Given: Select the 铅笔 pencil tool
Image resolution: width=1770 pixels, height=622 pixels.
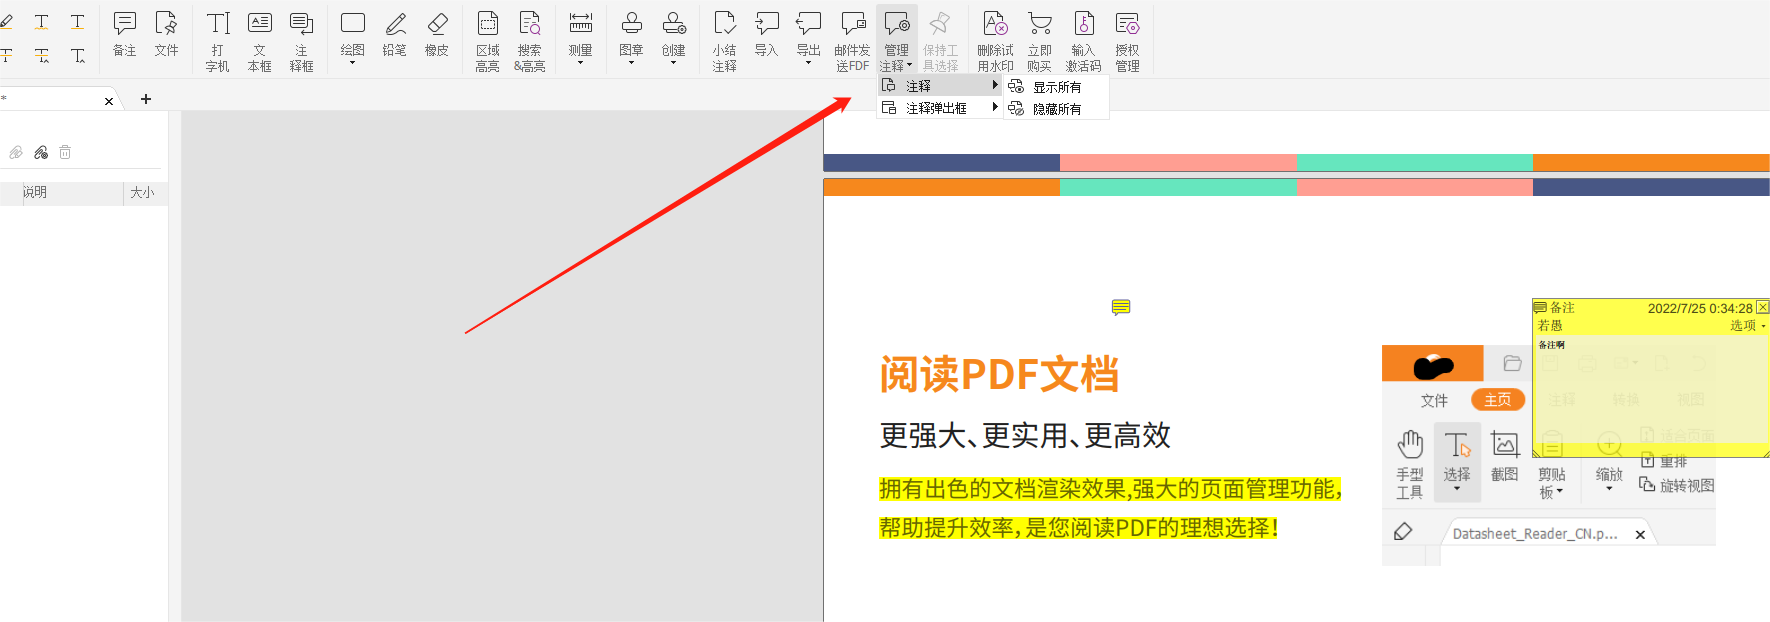Looking at the screenshot, I should 395,35.
